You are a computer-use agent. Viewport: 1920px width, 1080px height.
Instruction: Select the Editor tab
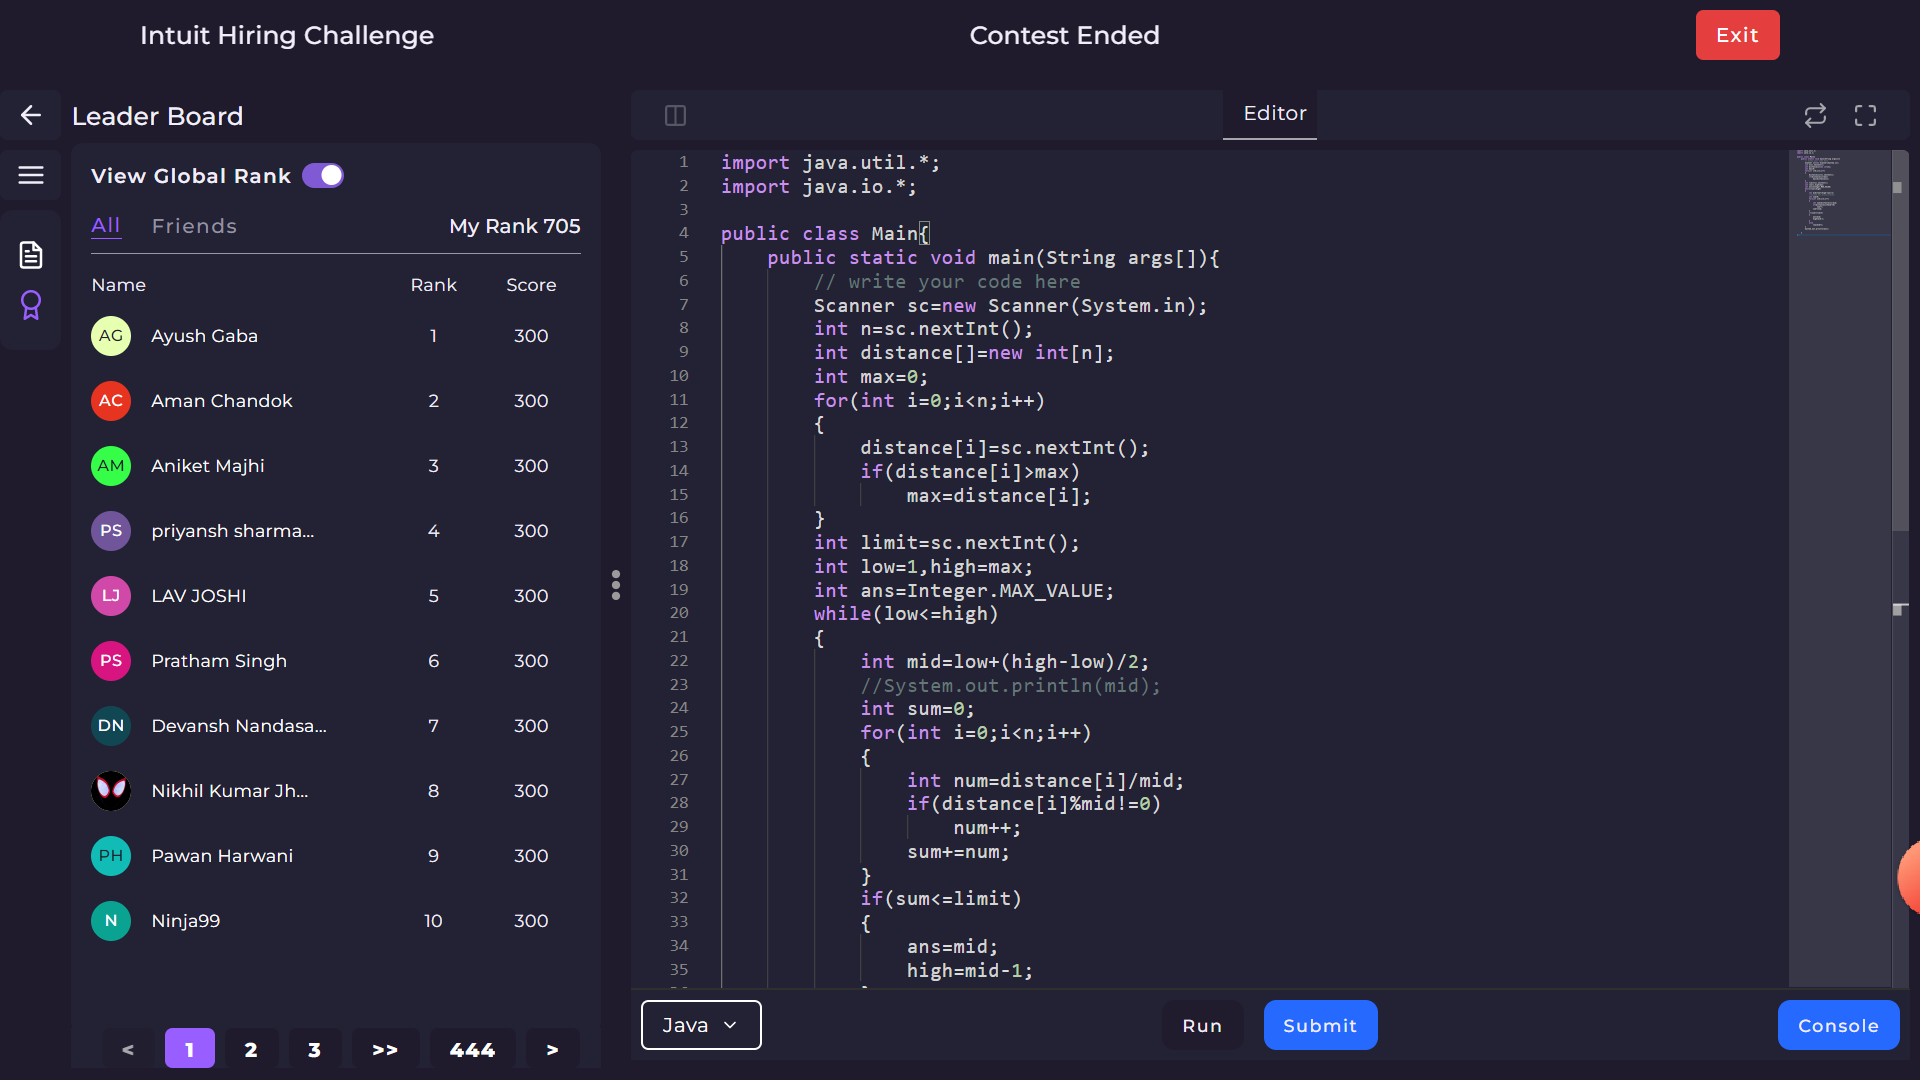(x=1274, y=114)
